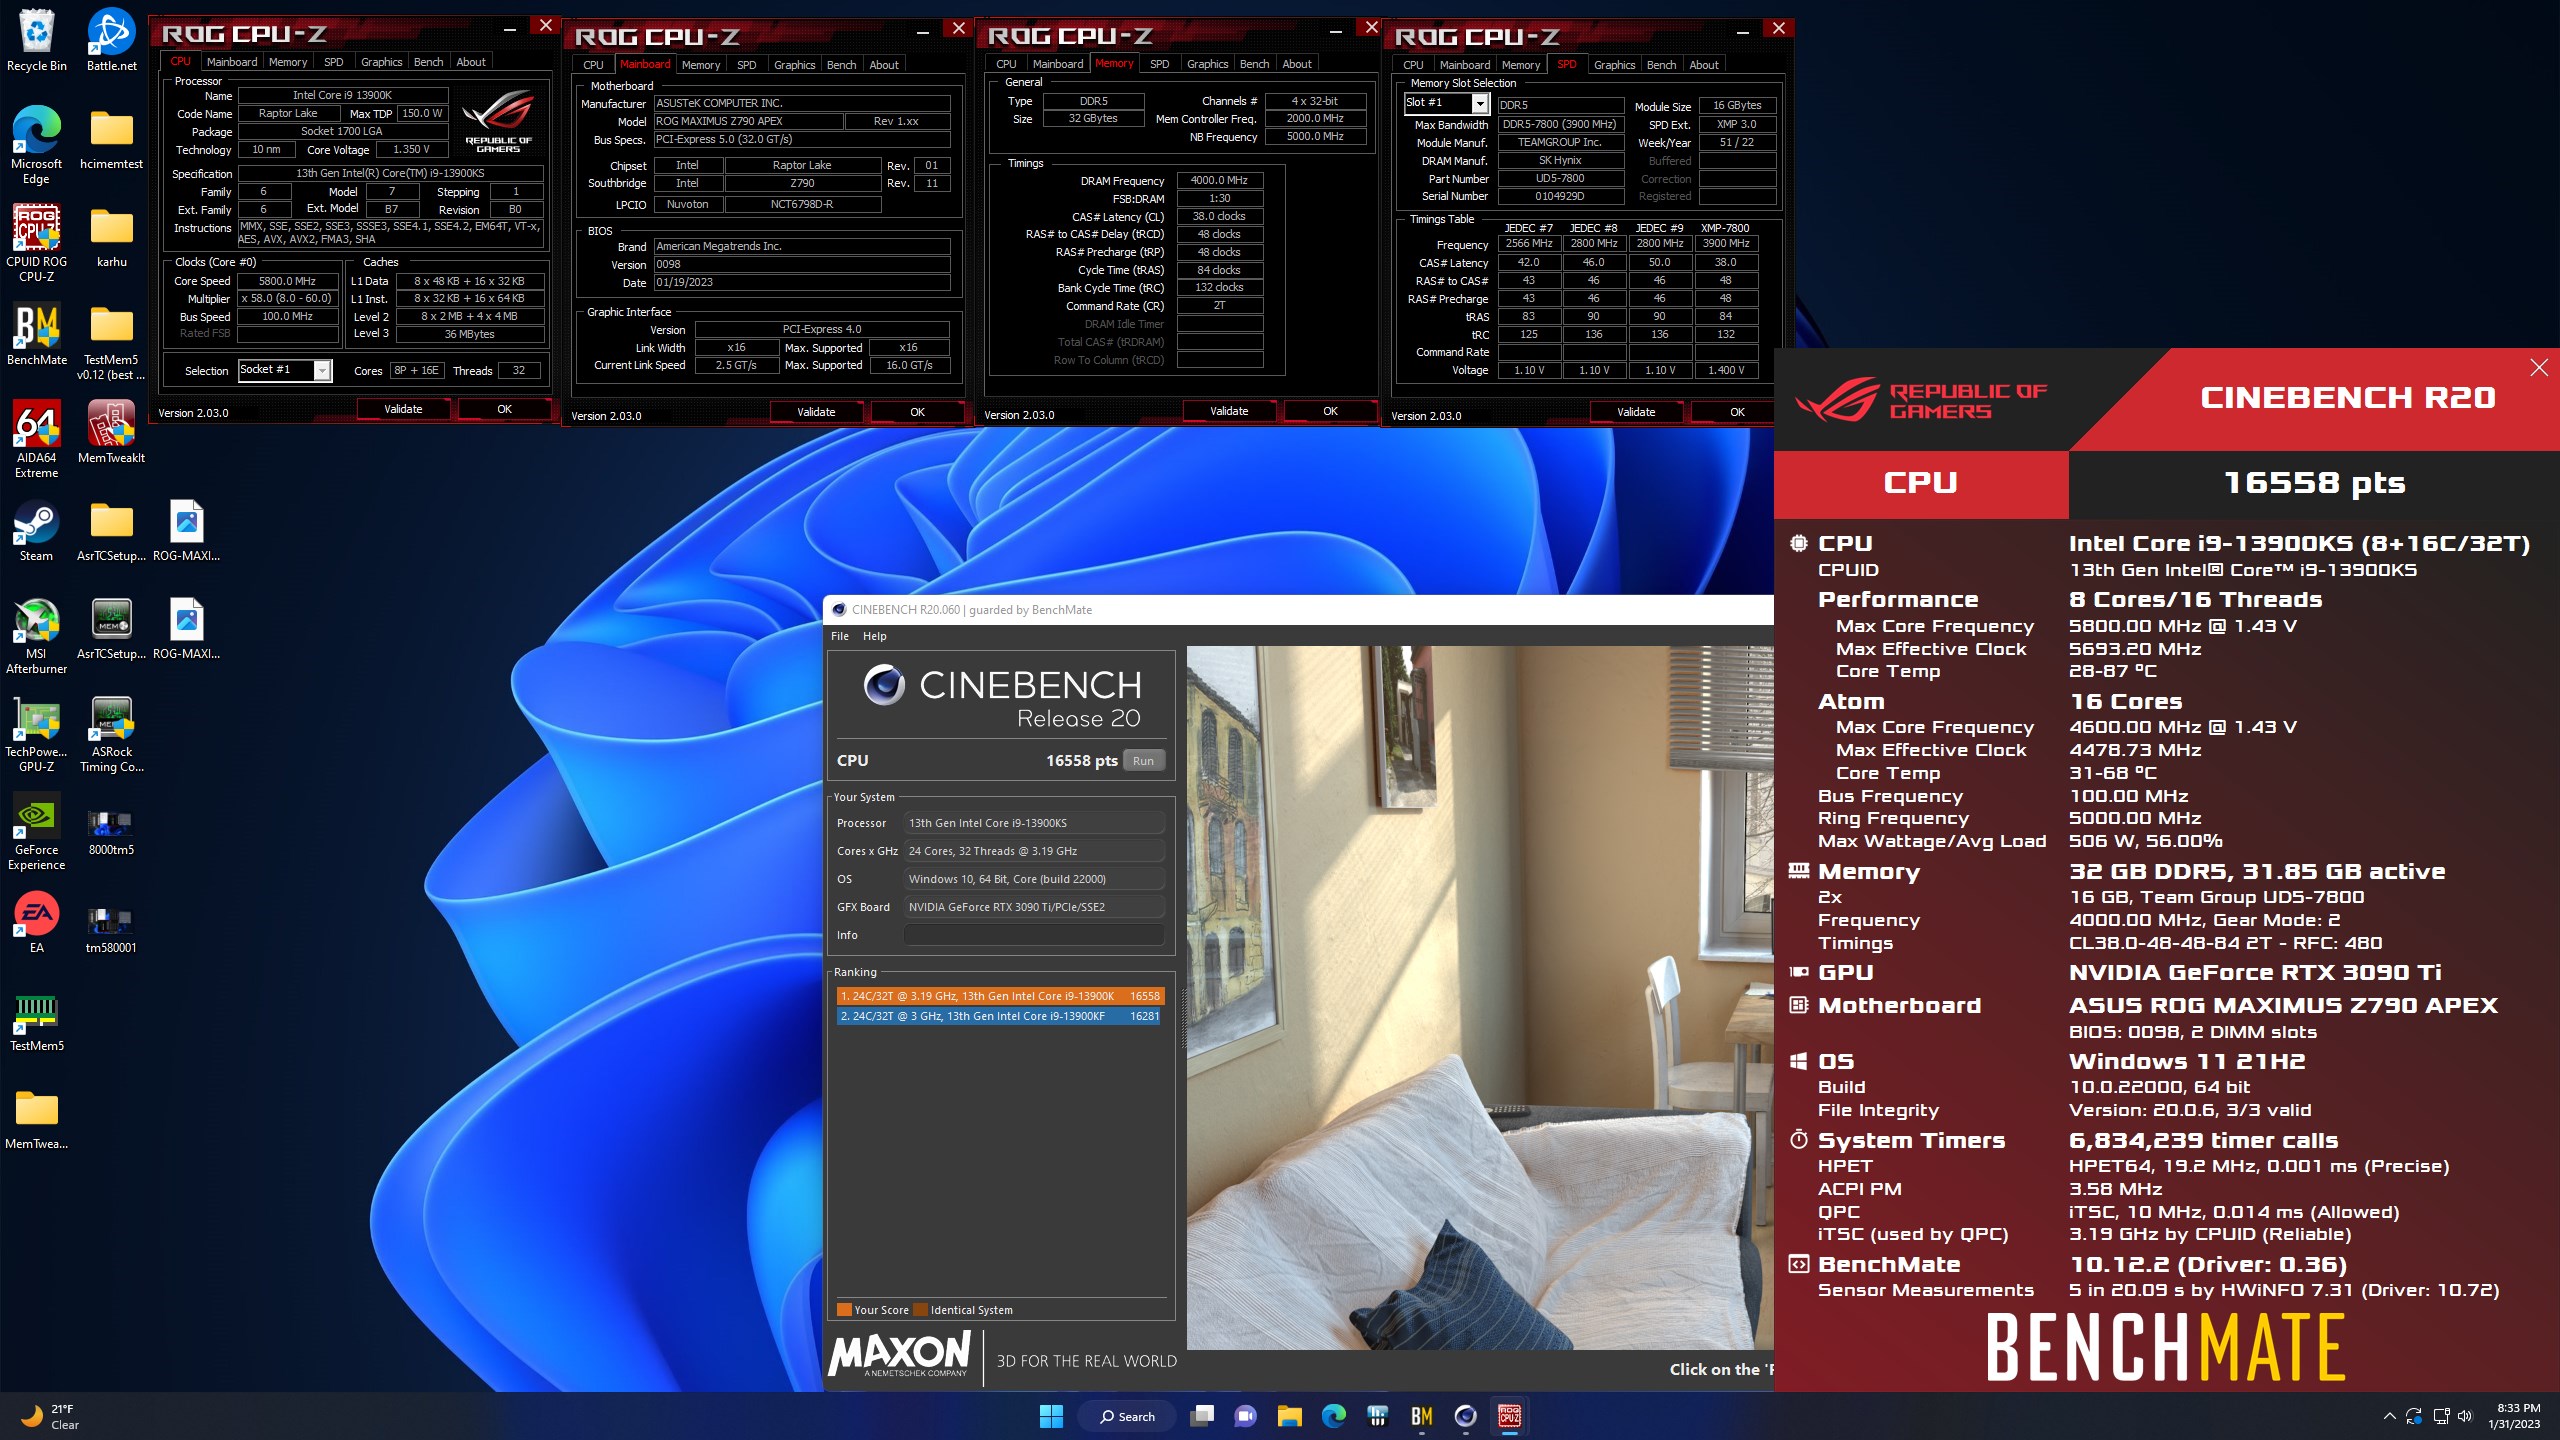2560x1440 pixels.
Task: Click Run next to the CPU score in Cinebench
Action: tap(1143, 761)
